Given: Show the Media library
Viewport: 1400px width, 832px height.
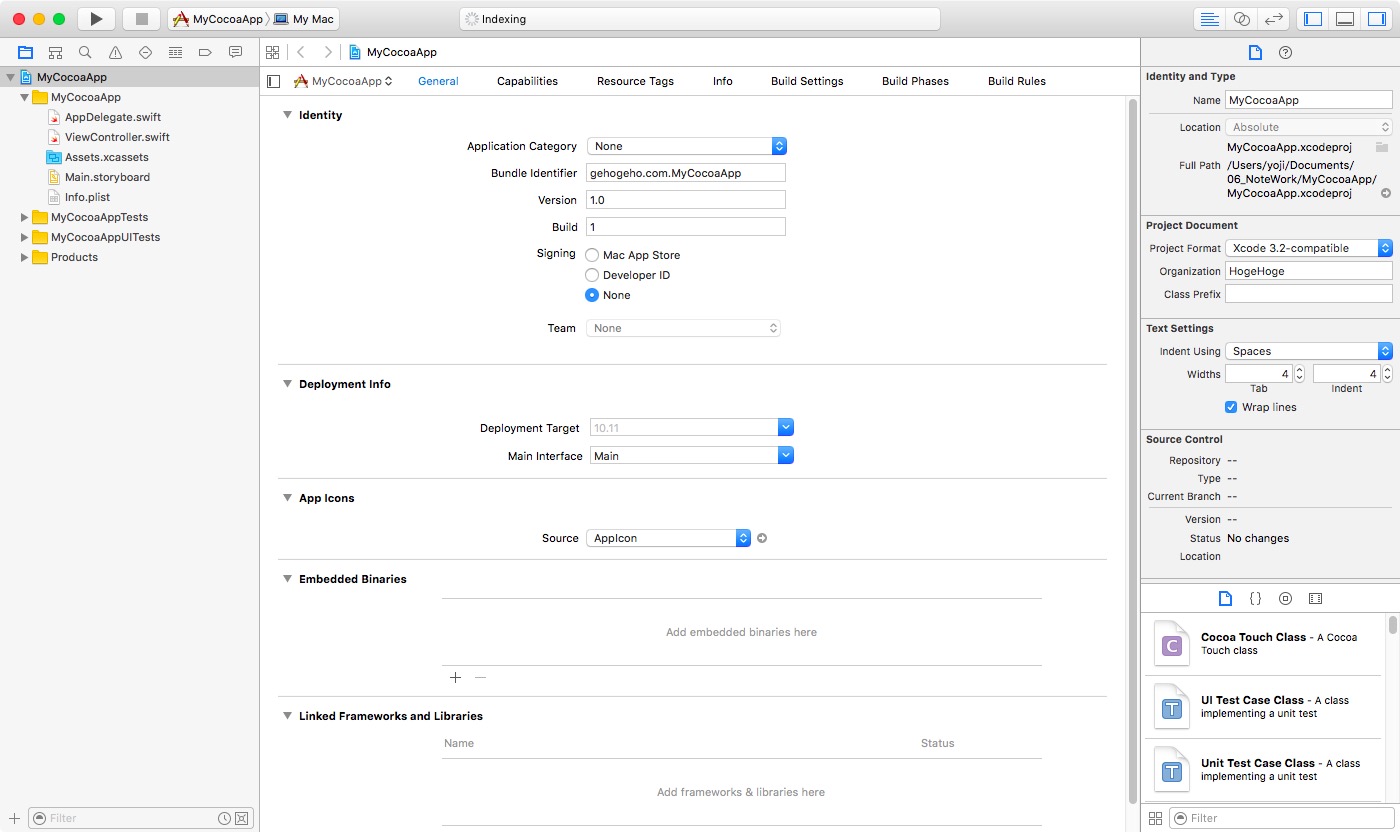Looking at the screenshot, I should [1315, 598].
